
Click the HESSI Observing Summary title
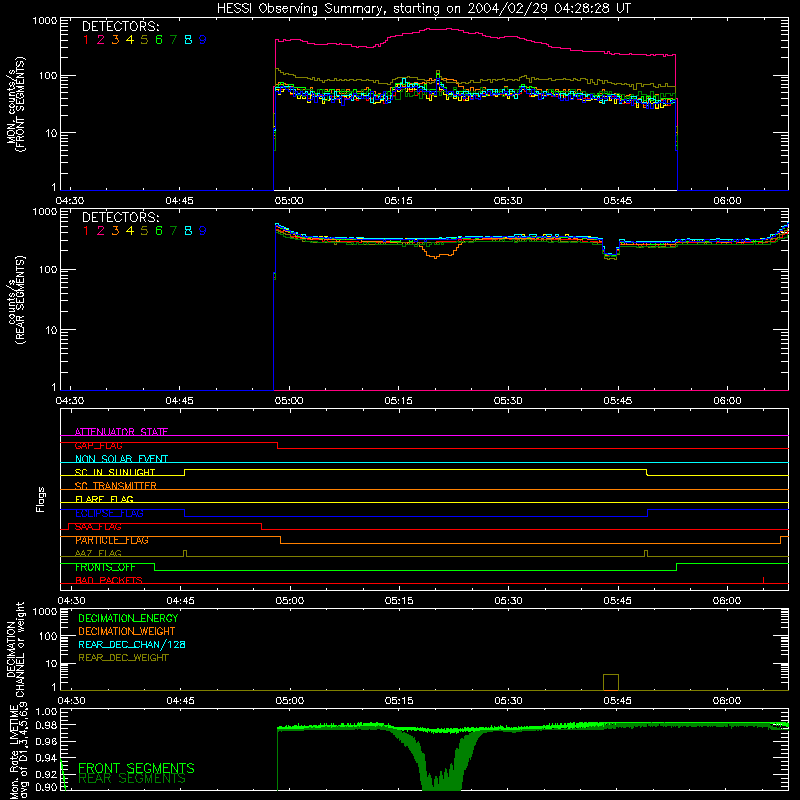tap(424, 8)
